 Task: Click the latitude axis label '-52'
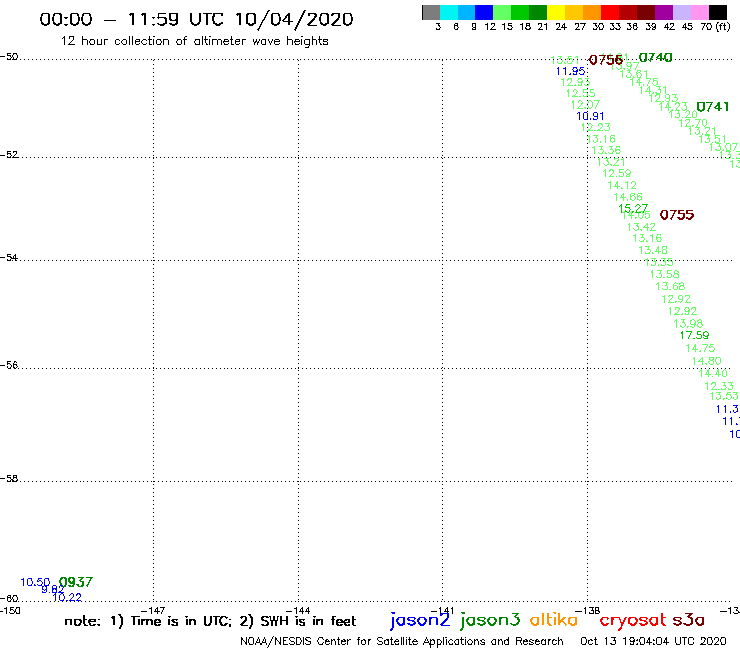[x=9, y=155]
